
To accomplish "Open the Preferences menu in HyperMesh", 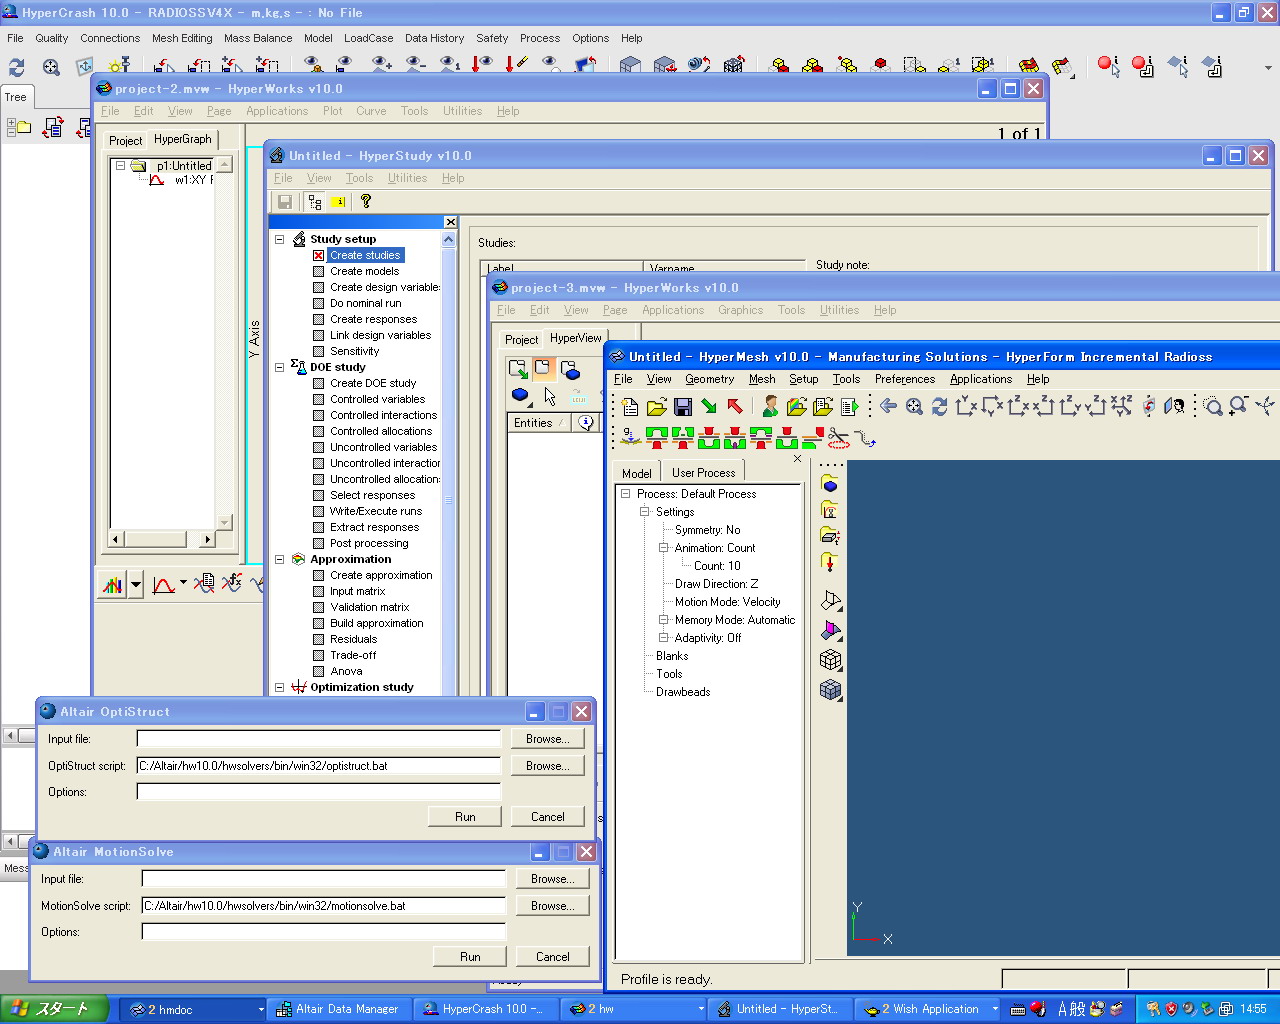I will (x=905, y=379).
